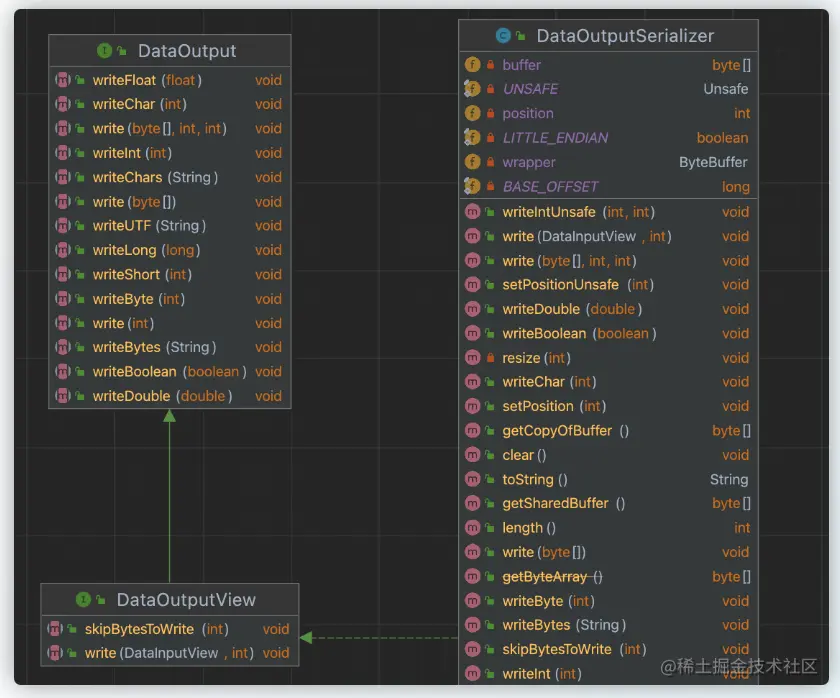Click the static field icon beside BASE_OFFSET

click(x=472, y=186)
